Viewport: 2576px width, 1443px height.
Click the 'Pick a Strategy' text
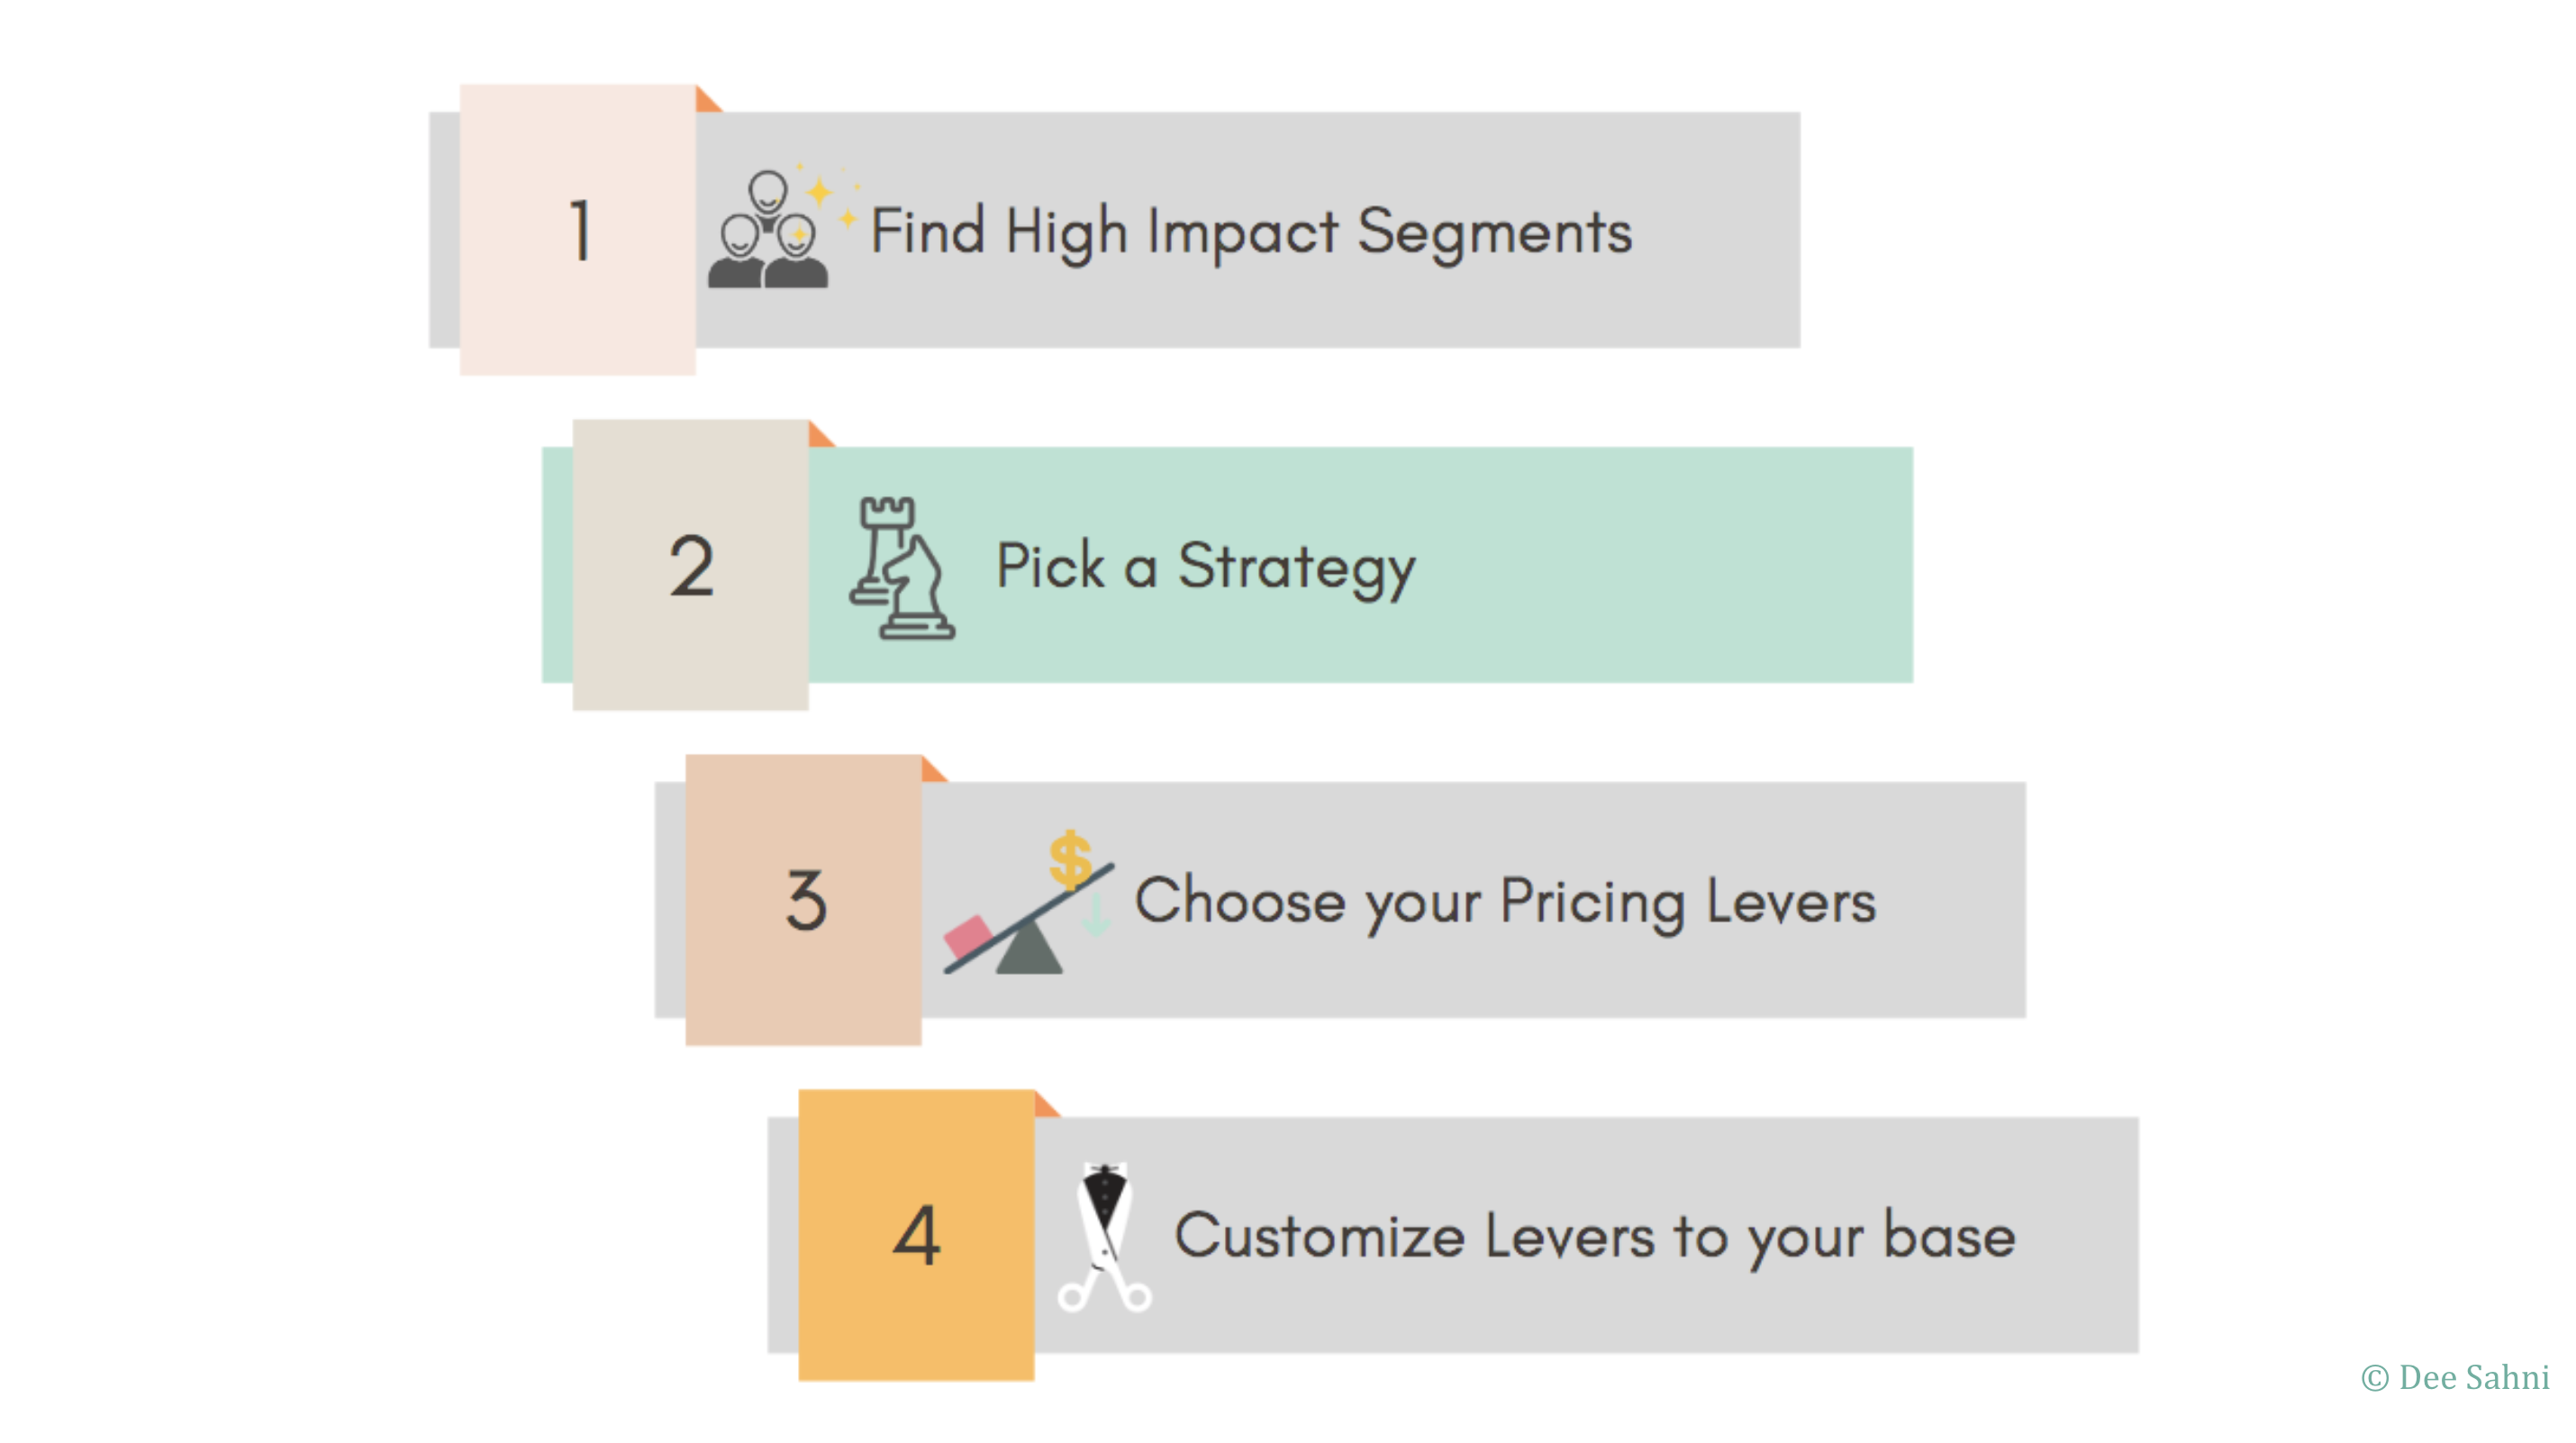tap(1206, 568)
